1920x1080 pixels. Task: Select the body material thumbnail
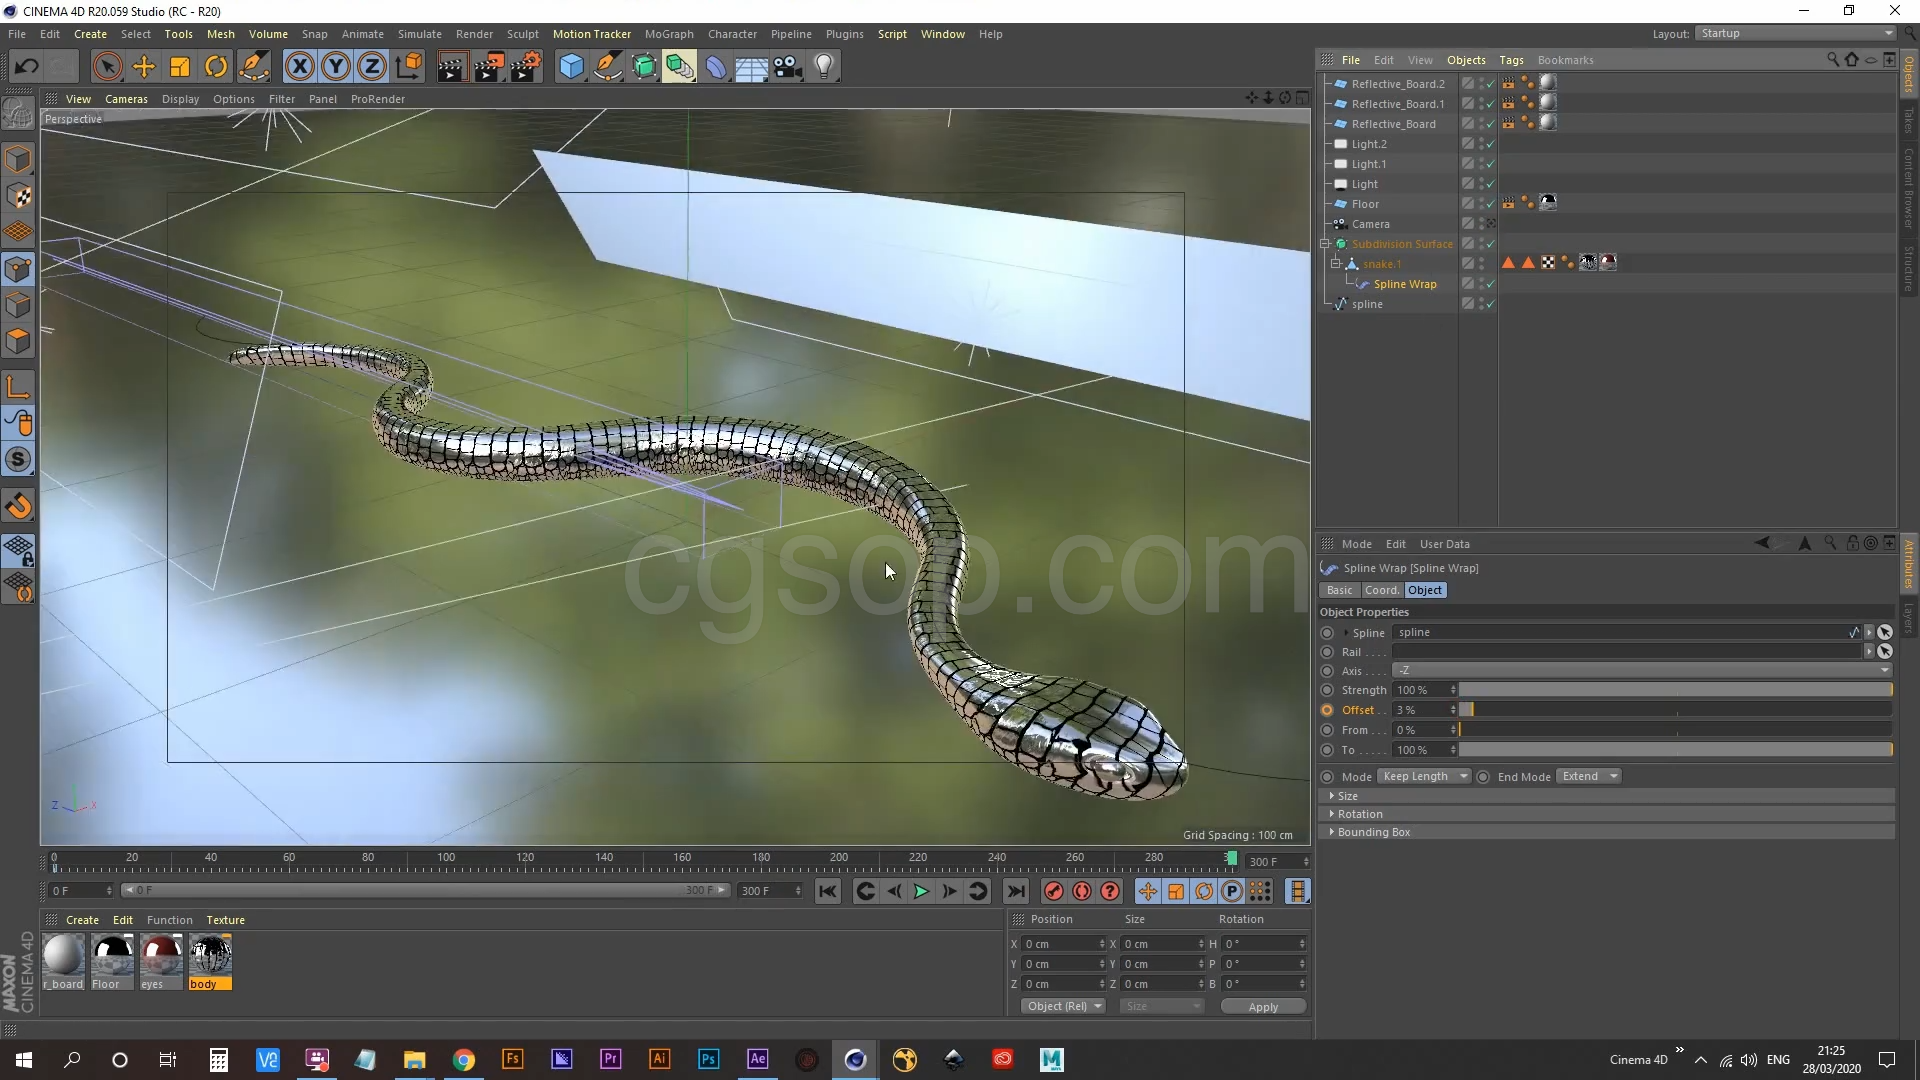(x=211, y=956)
